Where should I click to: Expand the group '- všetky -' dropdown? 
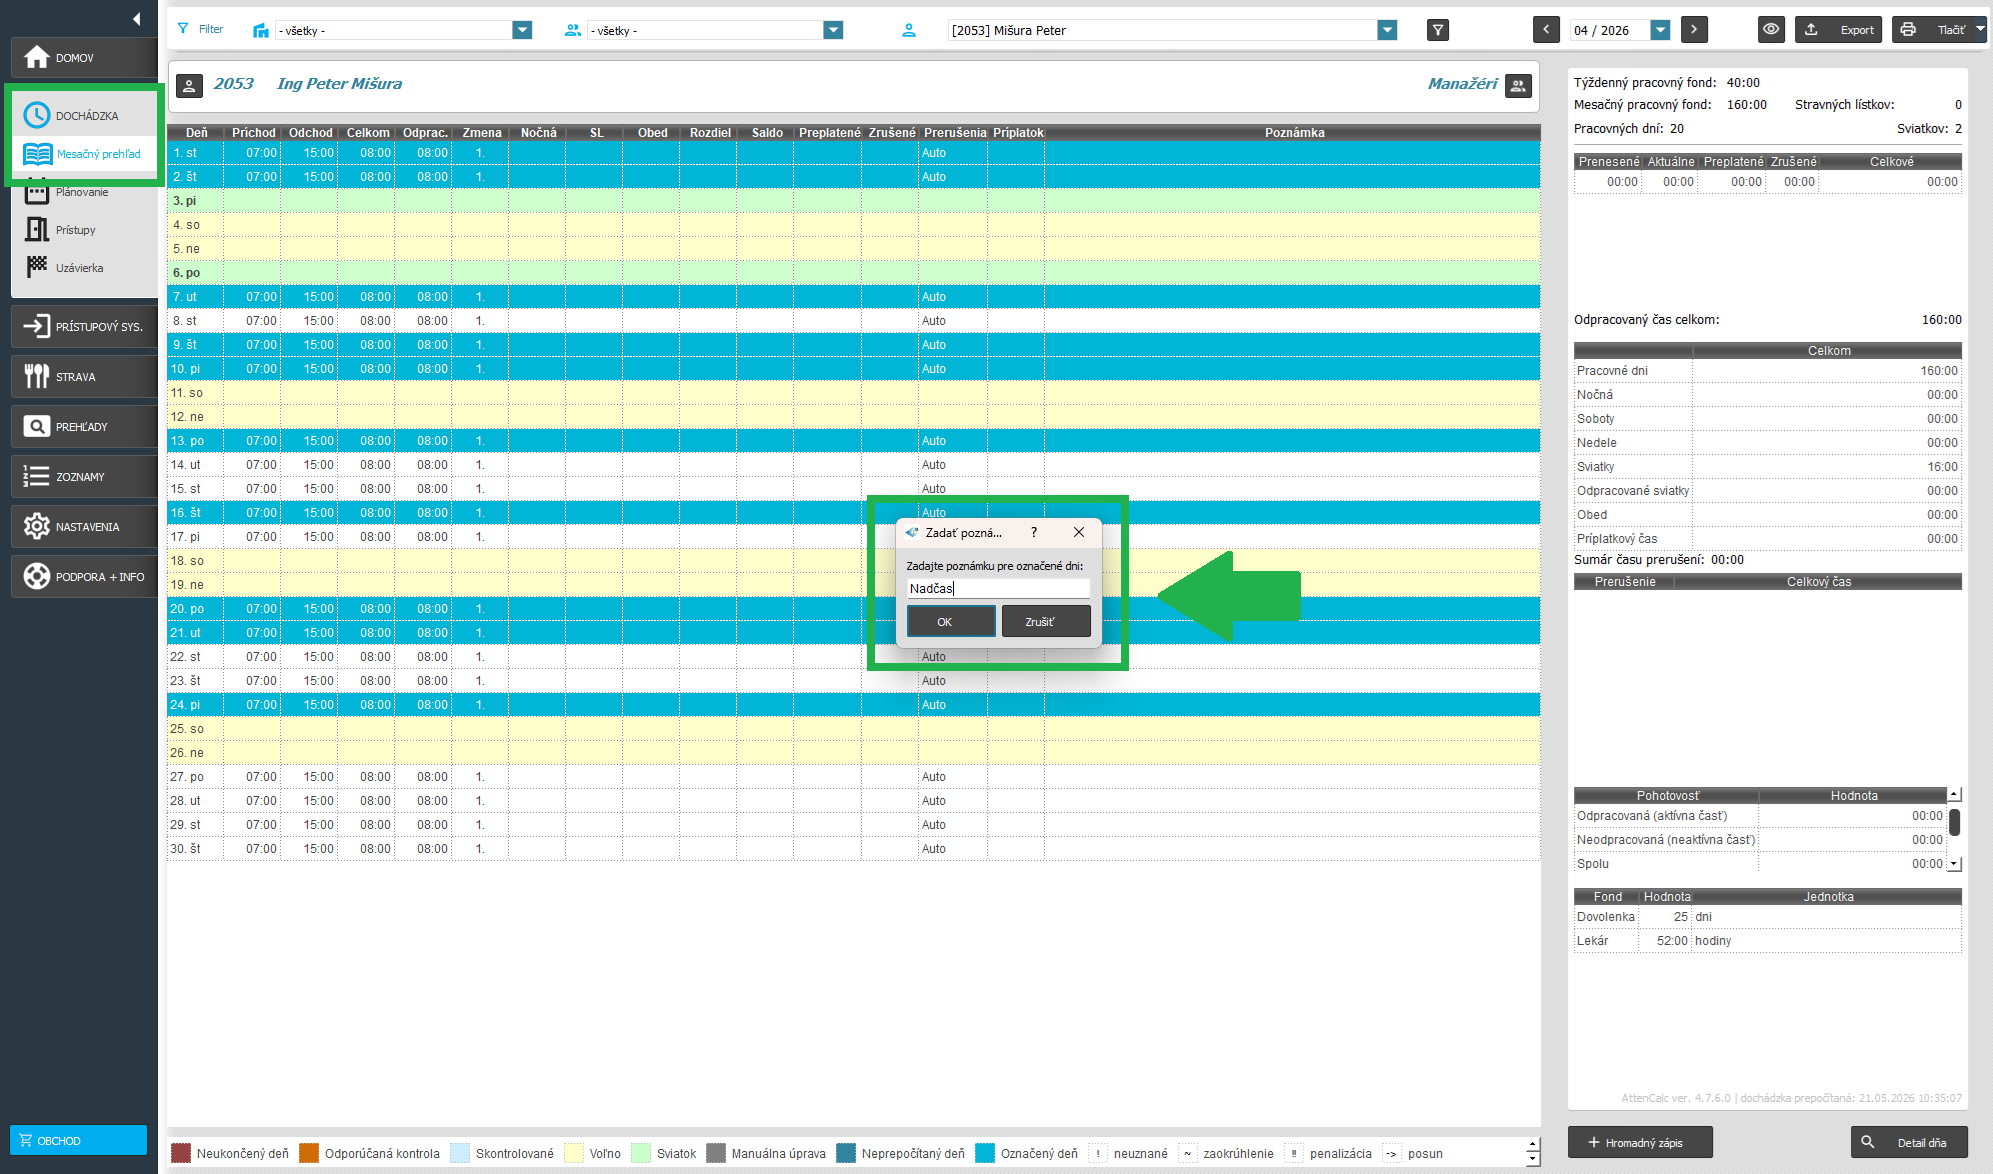833,30
